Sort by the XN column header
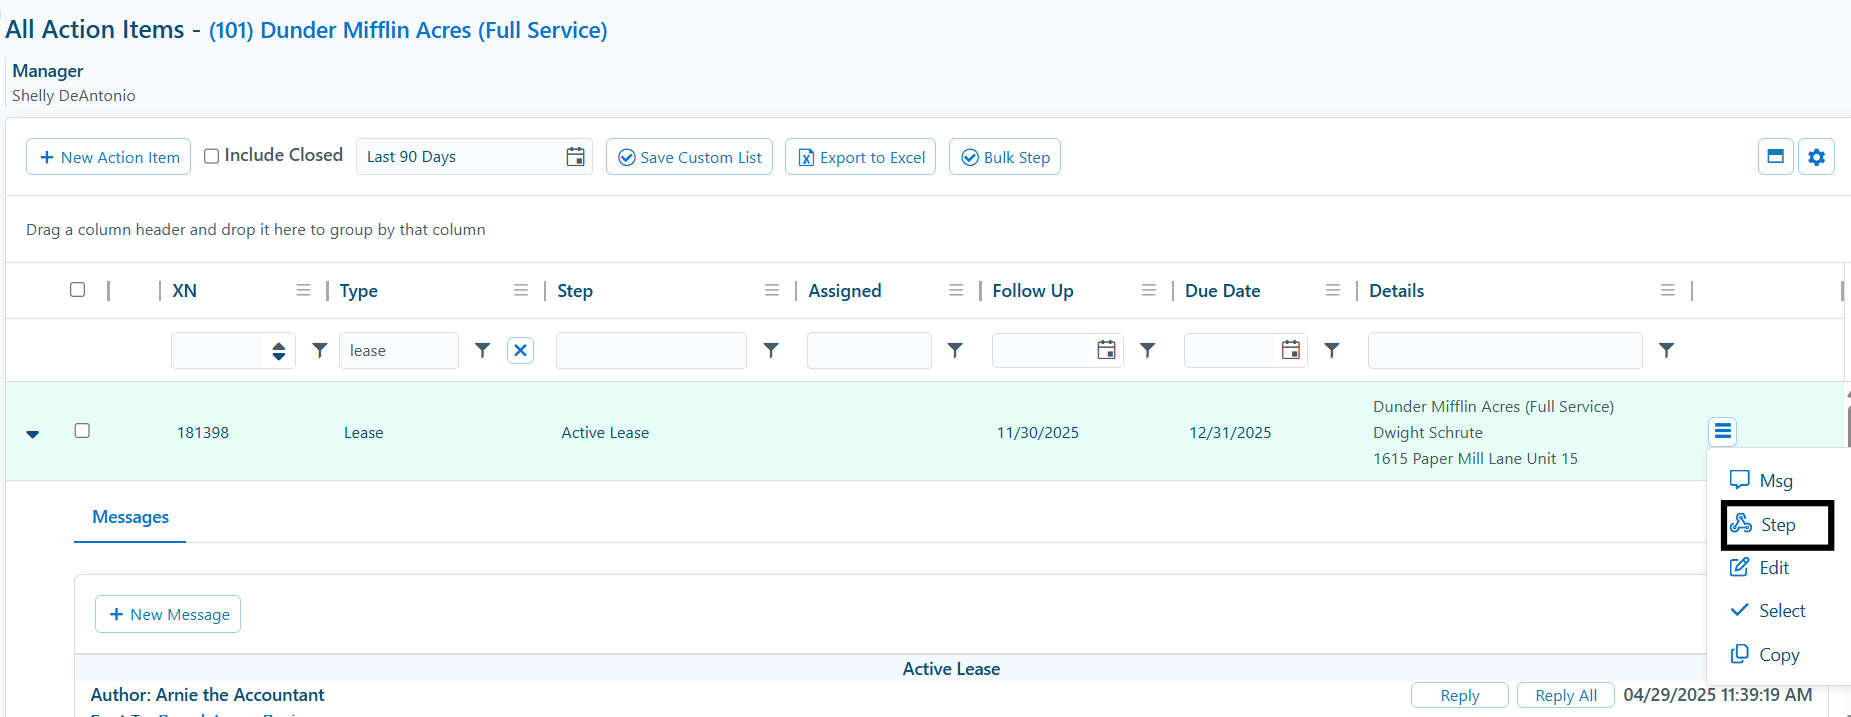 pos(184,291)
